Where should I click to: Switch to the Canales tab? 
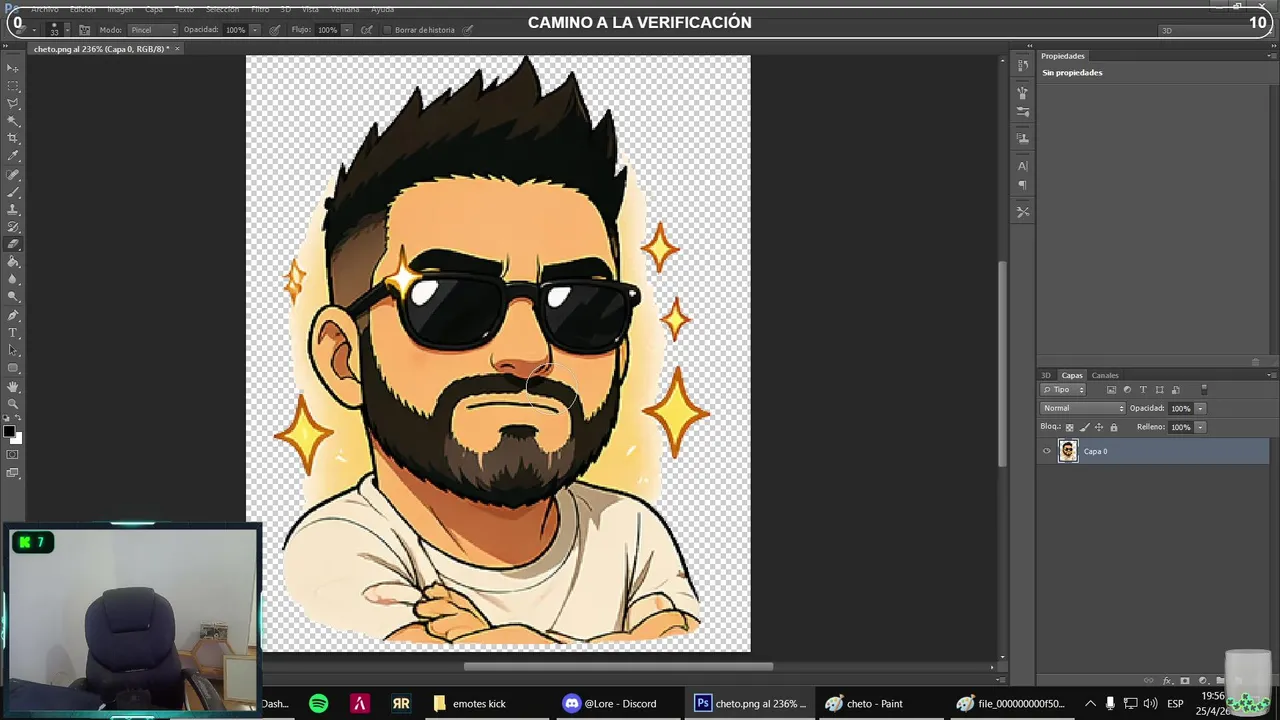click(x=1105, y=376)
